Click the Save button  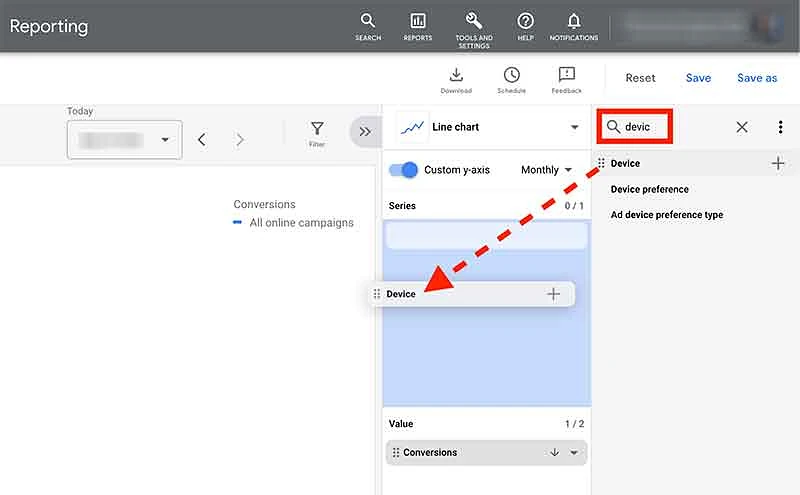click(698, 78)
